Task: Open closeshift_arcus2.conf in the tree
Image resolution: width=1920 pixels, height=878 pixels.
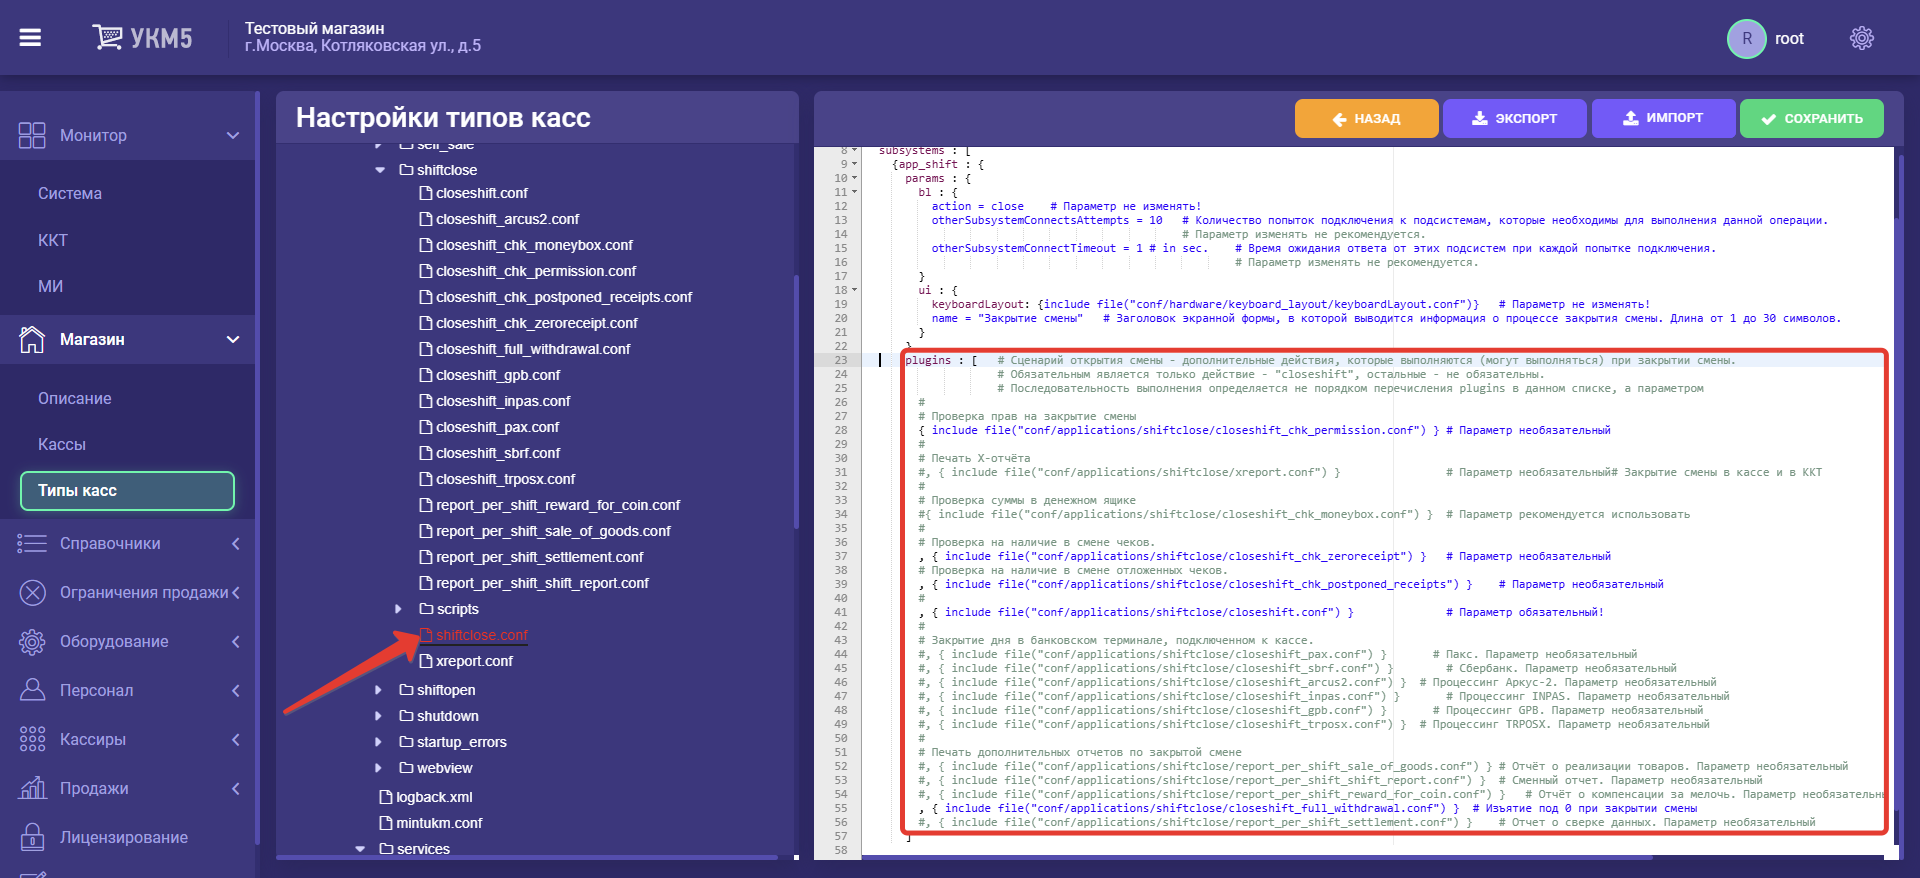Action: (x=507, y=219)
